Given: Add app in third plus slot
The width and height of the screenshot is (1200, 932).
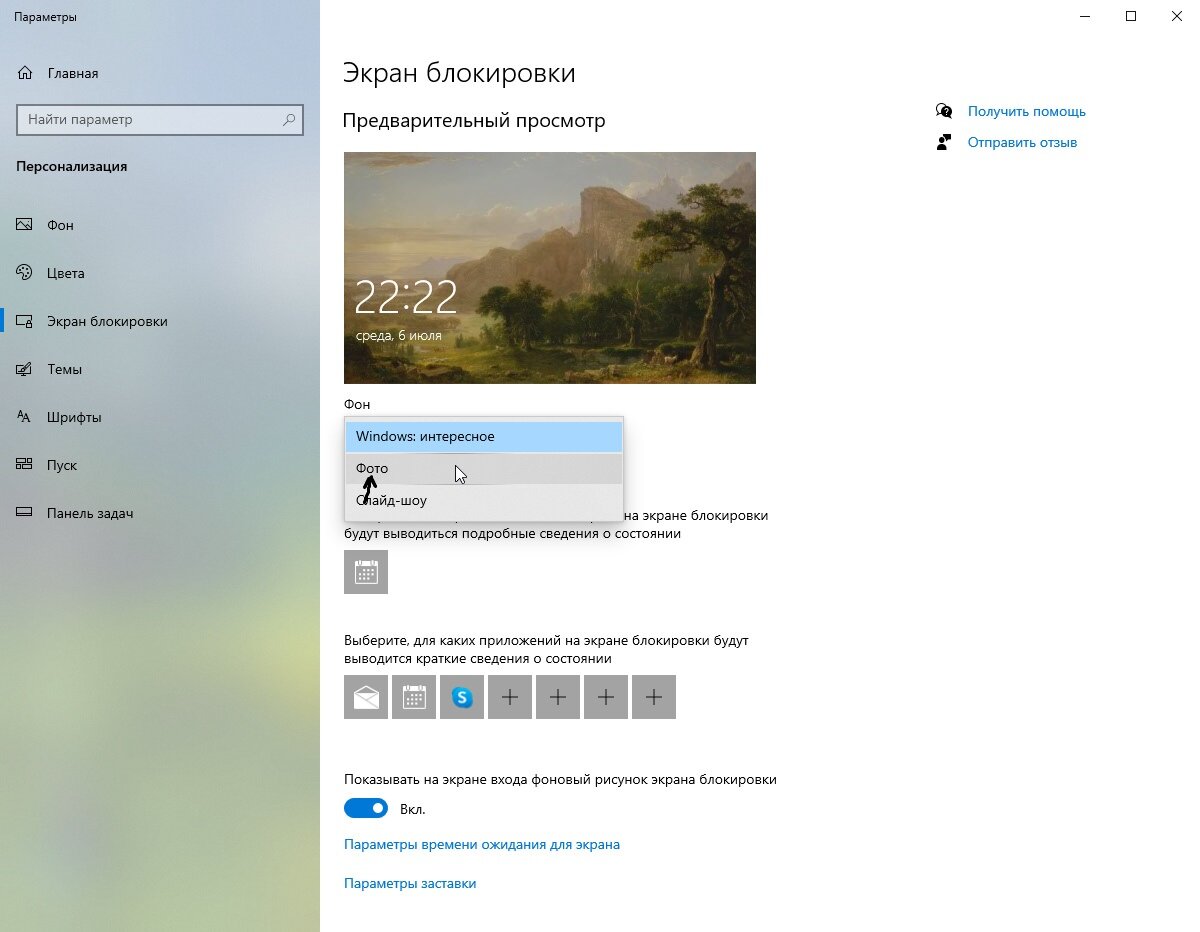Looking at the screenshot, I should [606, 697].
